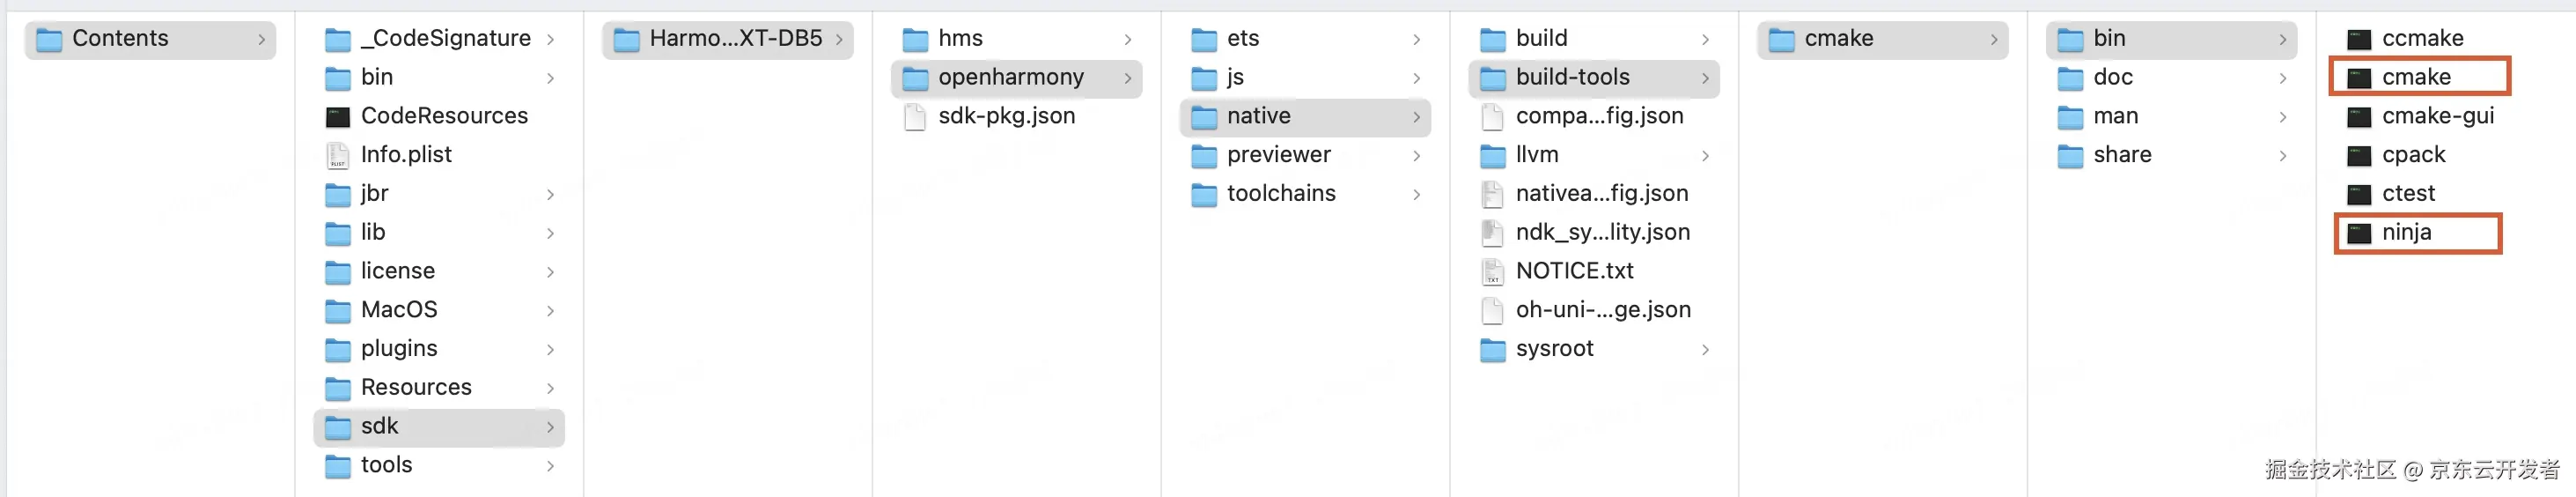This screenshot has height=497, width=2576.
Task: Select the NOTICE.txt file icon
Action: click(x=1492, y=272)
